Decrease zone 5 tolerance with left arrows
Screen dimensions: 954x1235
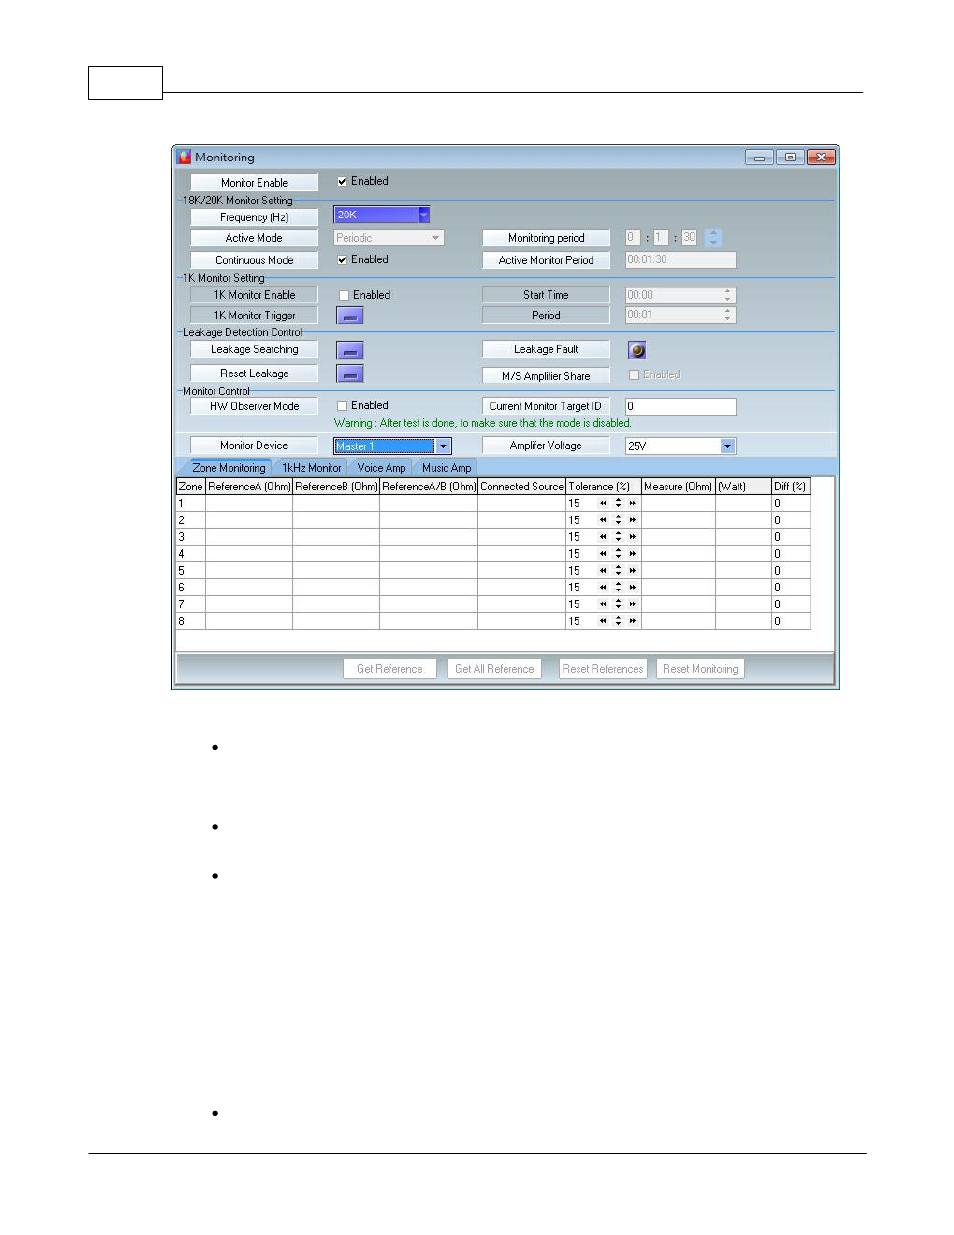pyautogui.click(x=603, y=571)
